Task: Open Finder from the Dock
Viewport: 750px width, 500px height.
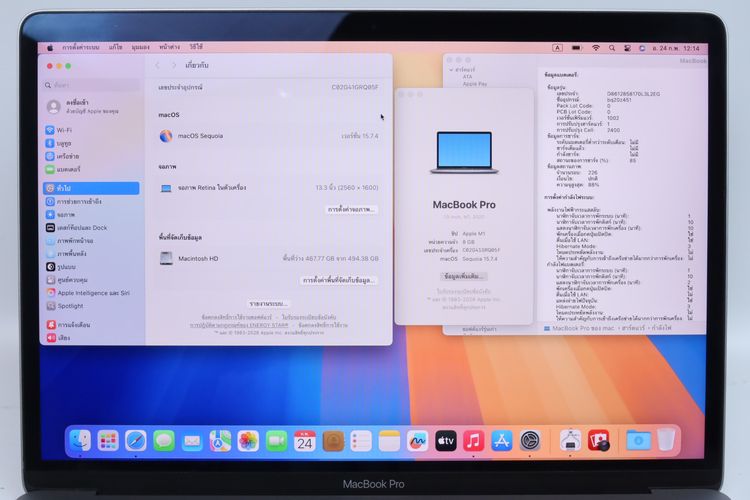Action: point(80,441)
